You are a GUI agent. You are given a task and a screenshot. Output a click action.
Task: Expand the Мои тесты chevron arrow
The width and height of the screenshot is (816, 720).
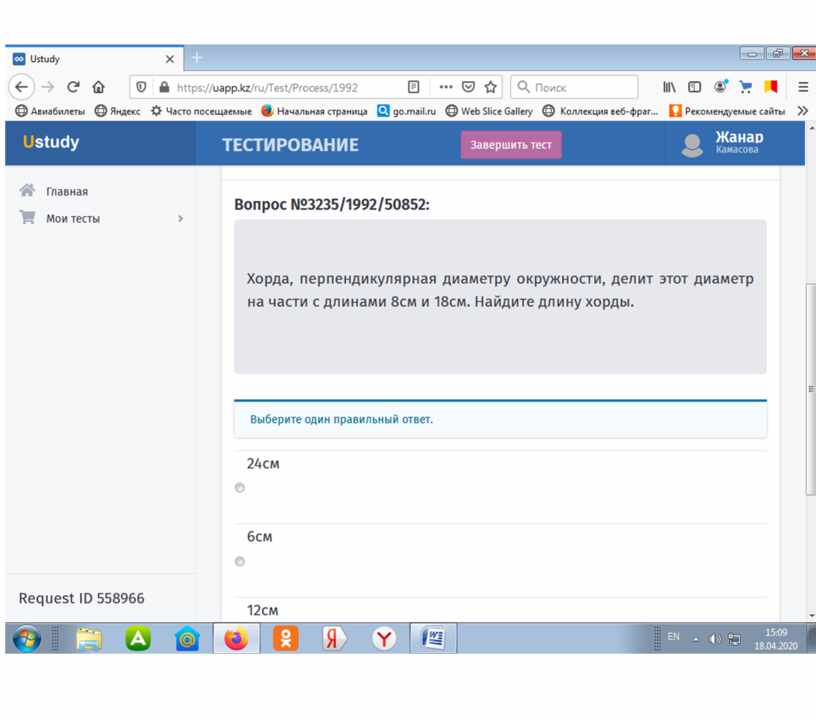pos(181,218)
